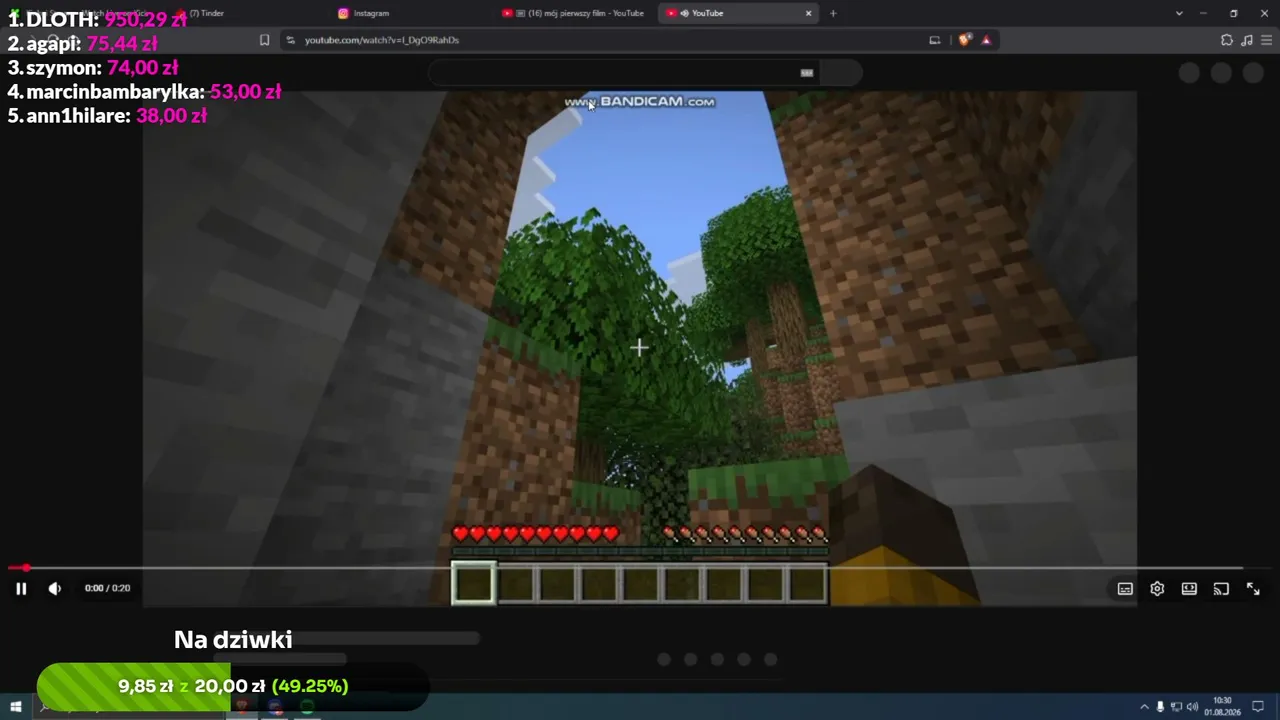This screenshot has width=1280, height=720.
Task: Open the Windows Start menu
Action: (16, 707)
